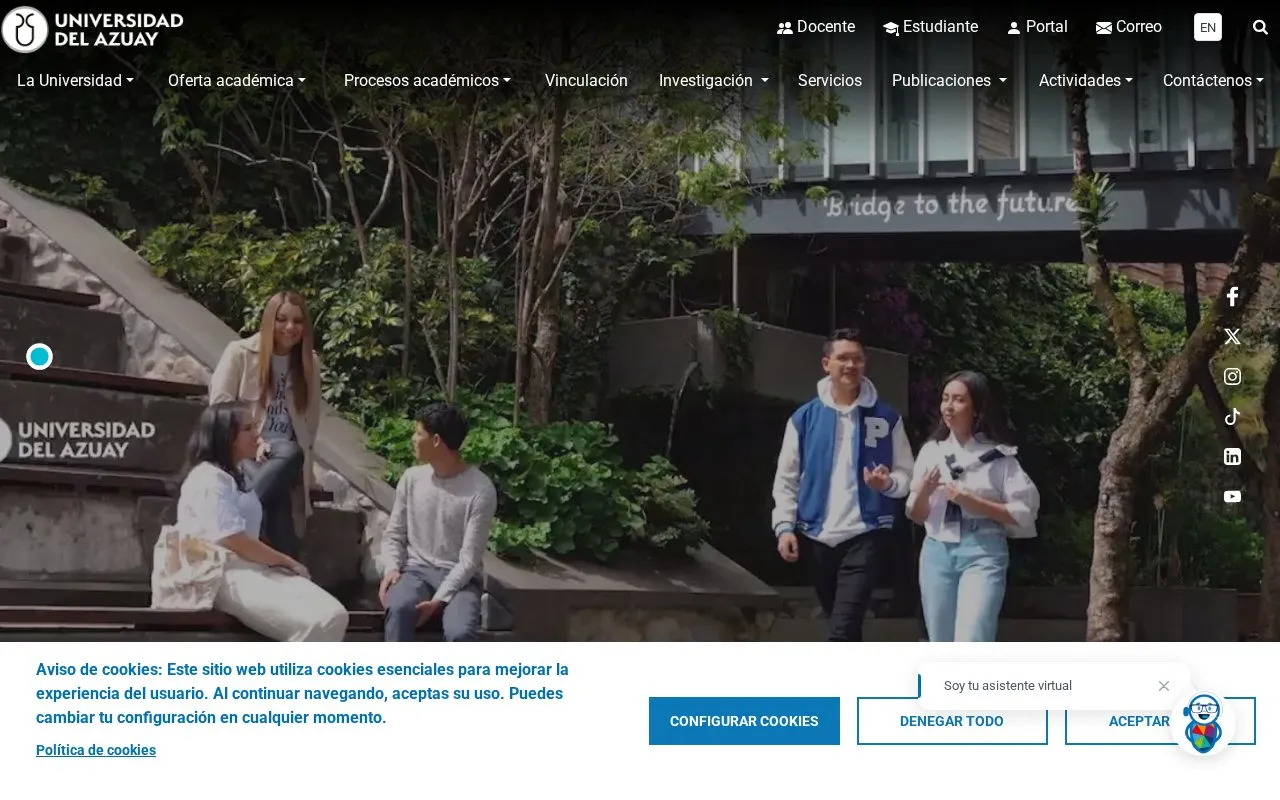
Task: Click the cyan circular slide indicator
Action: click(x=39, y=356)
